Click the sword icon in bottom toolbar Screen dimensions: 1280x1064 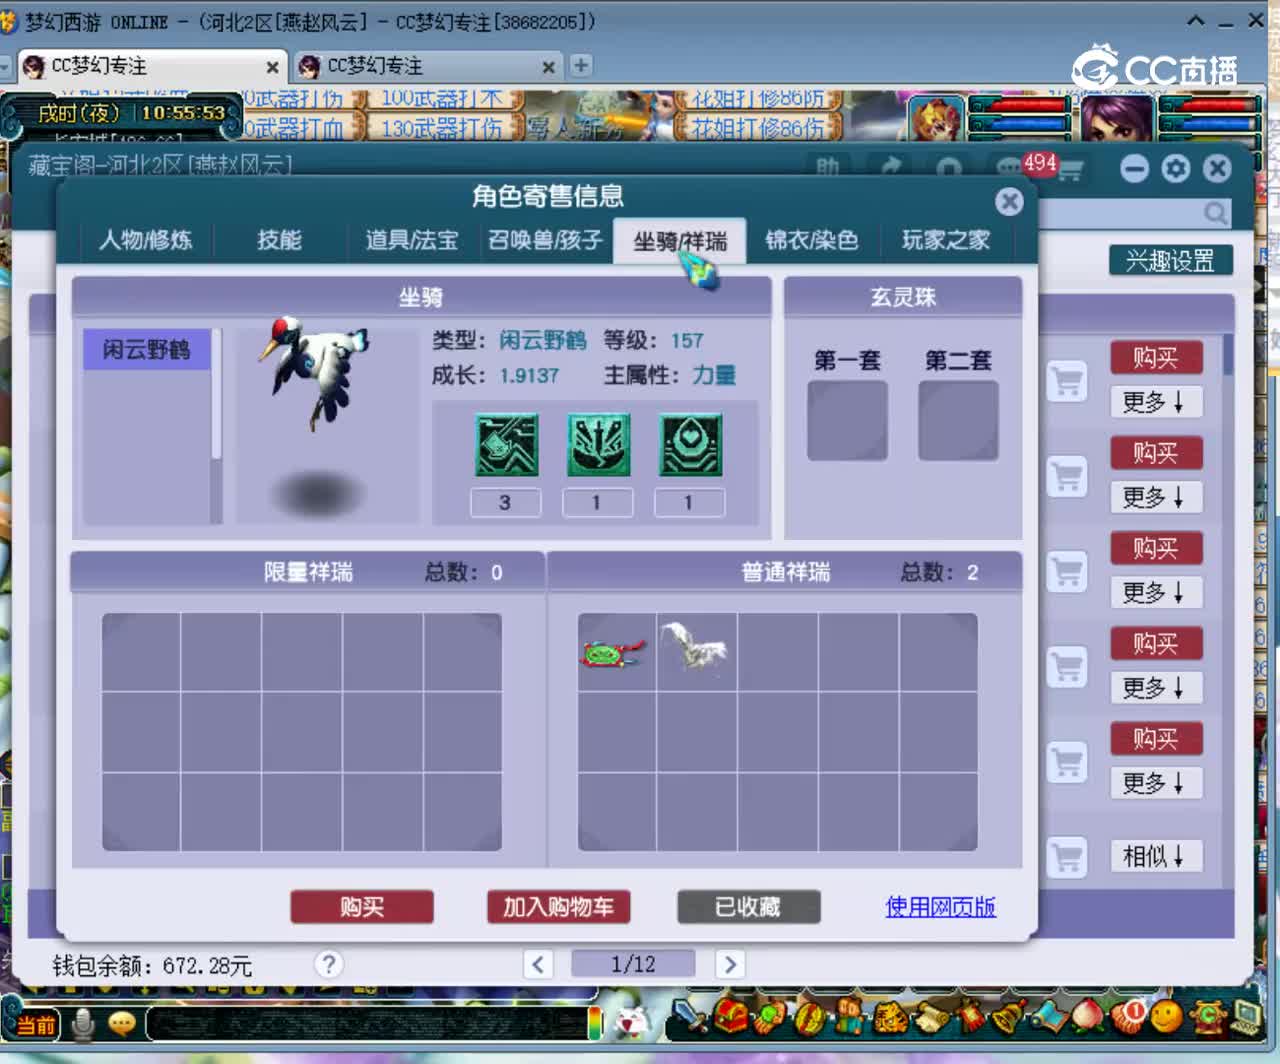point(688,1018)
